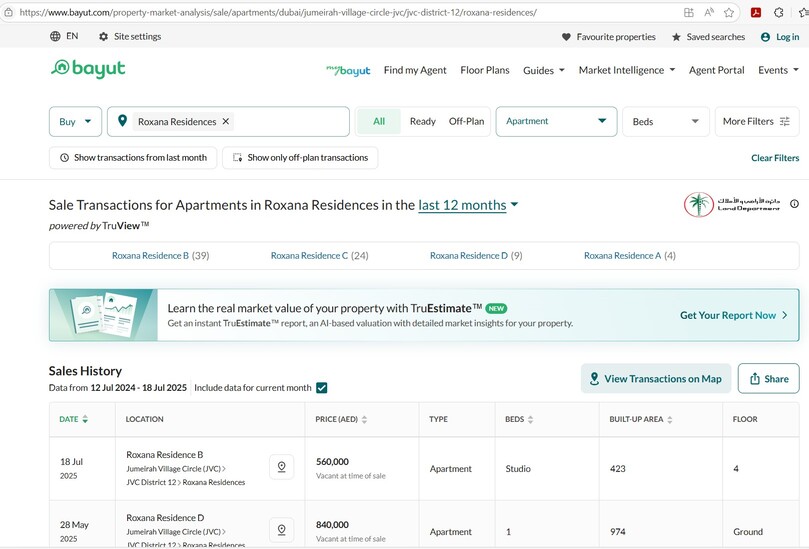Click the browser extensions puzzle icon
Viewport: 809px width, 549px height.
coord(779,12)
